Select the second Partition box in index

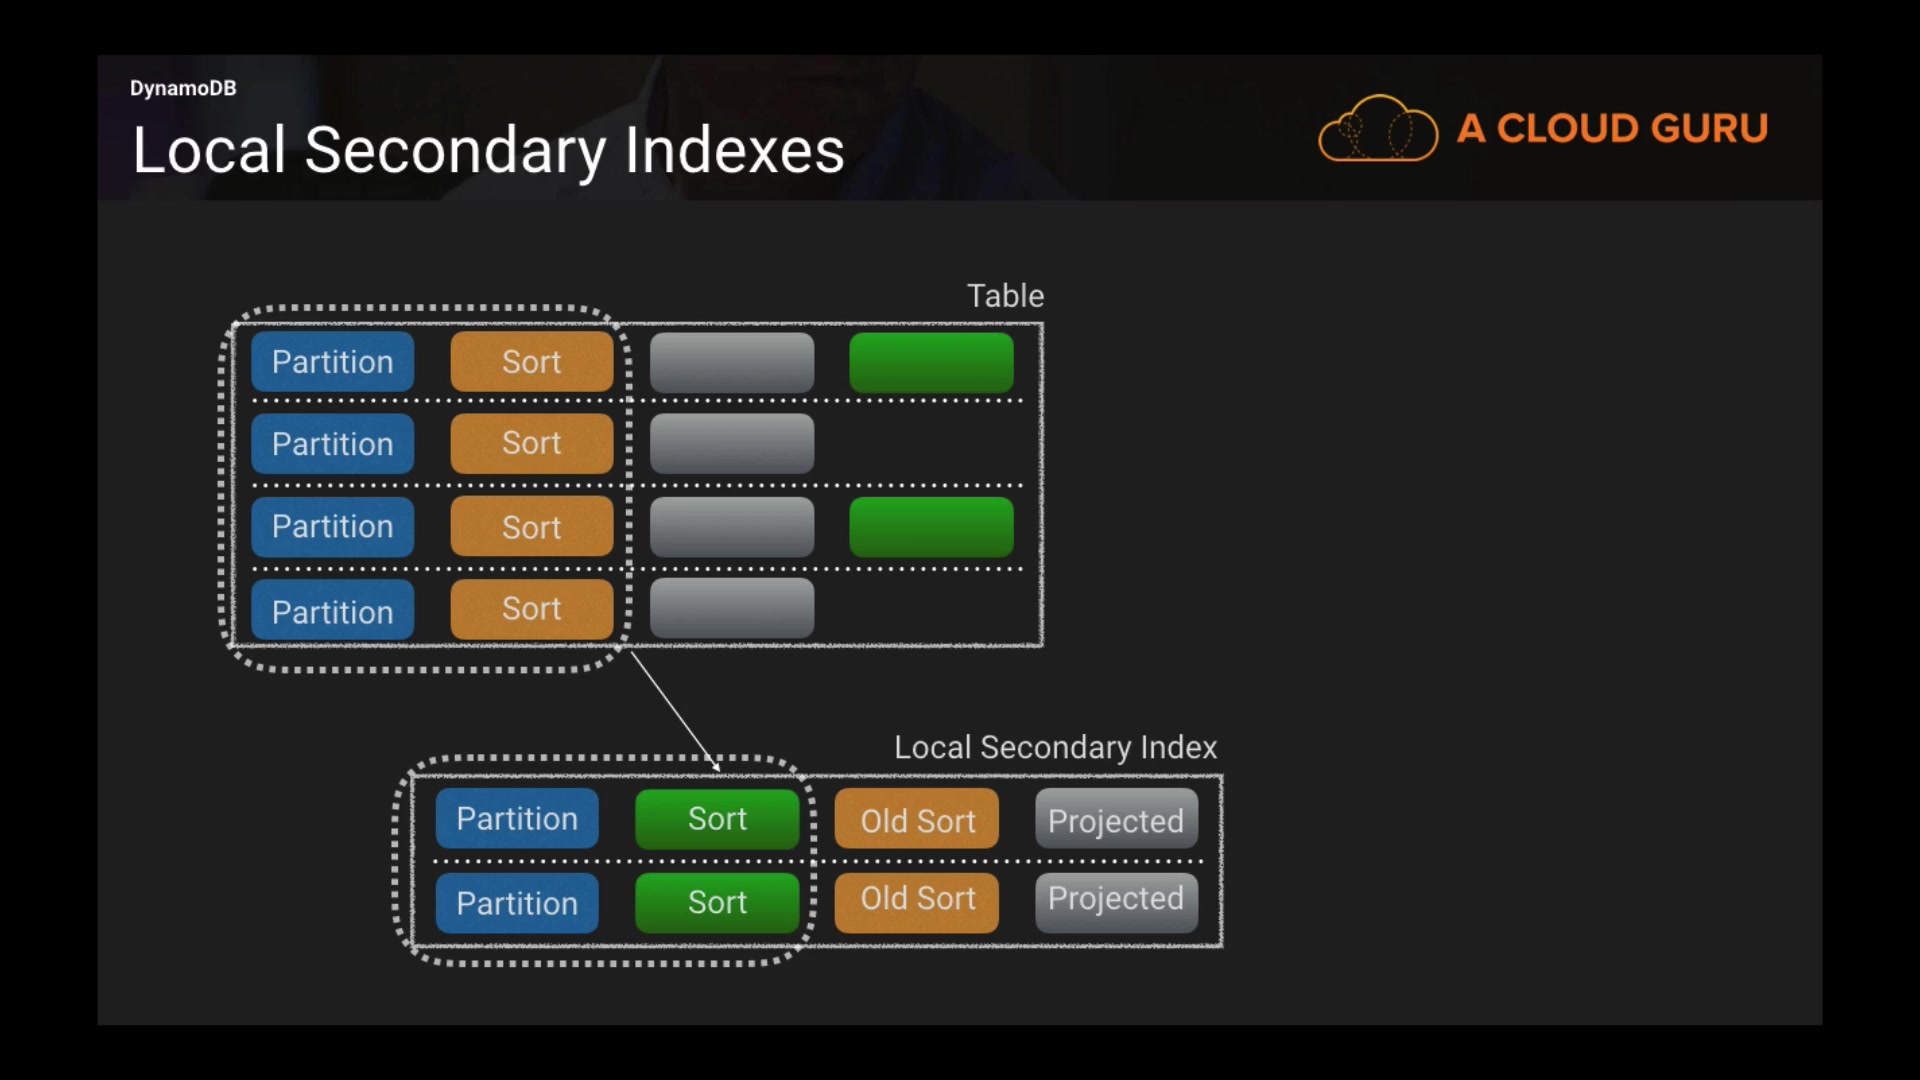[x=517, y=903]
